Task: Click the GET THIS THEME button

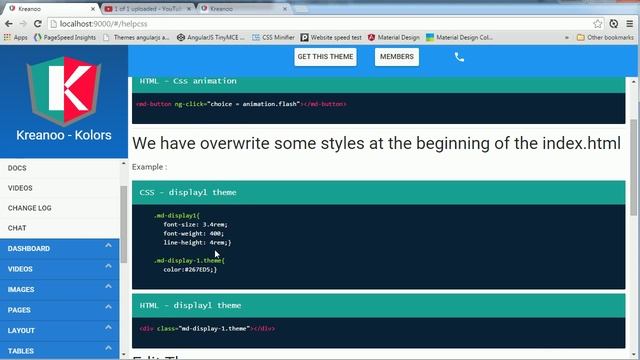Action: 325,57
